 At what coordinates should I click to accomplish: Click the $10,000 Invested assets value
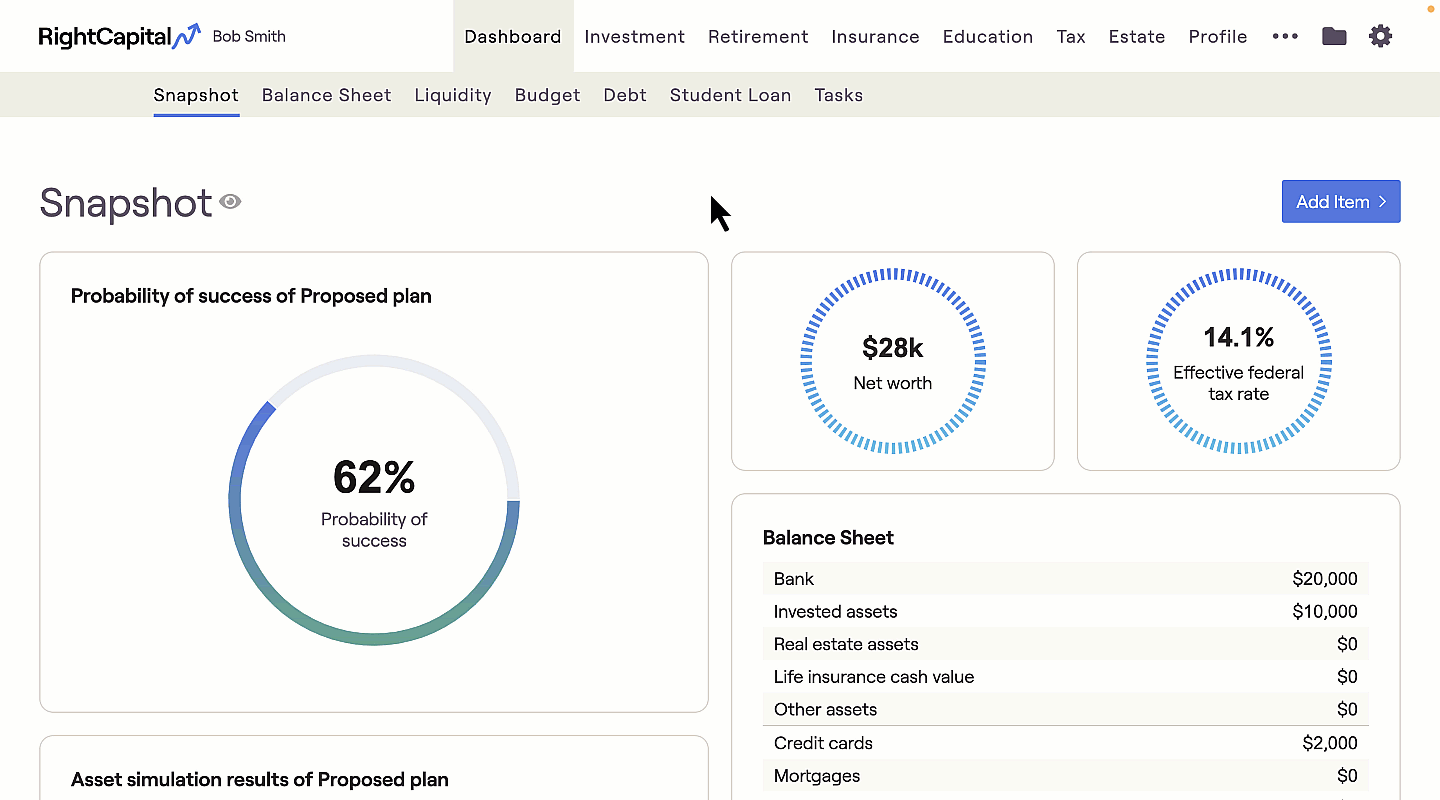1325,612
